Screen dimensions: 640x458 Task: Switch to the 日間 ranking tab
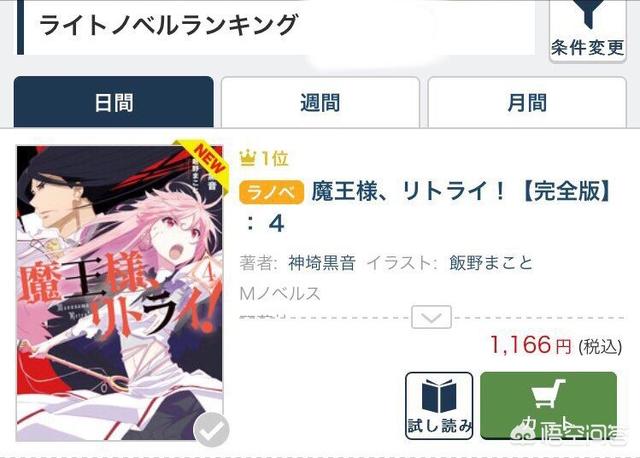coord(114,102)
